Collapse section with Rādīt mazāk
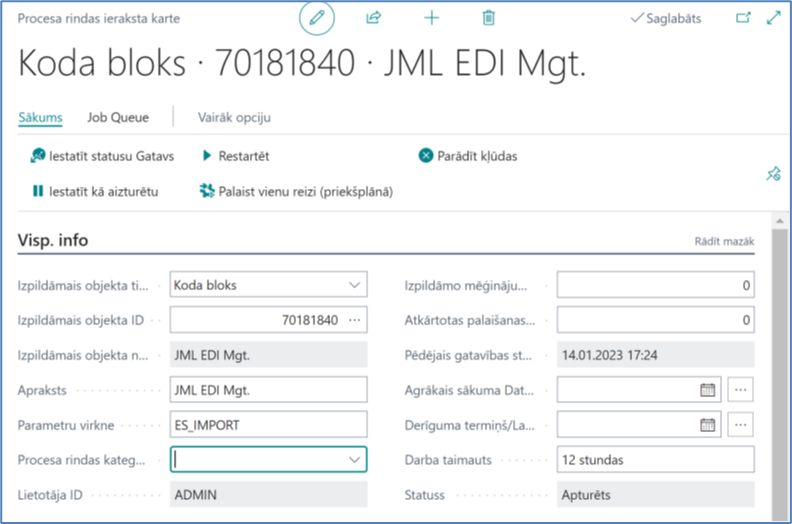 pyautogui.click(x=724, y=242)
